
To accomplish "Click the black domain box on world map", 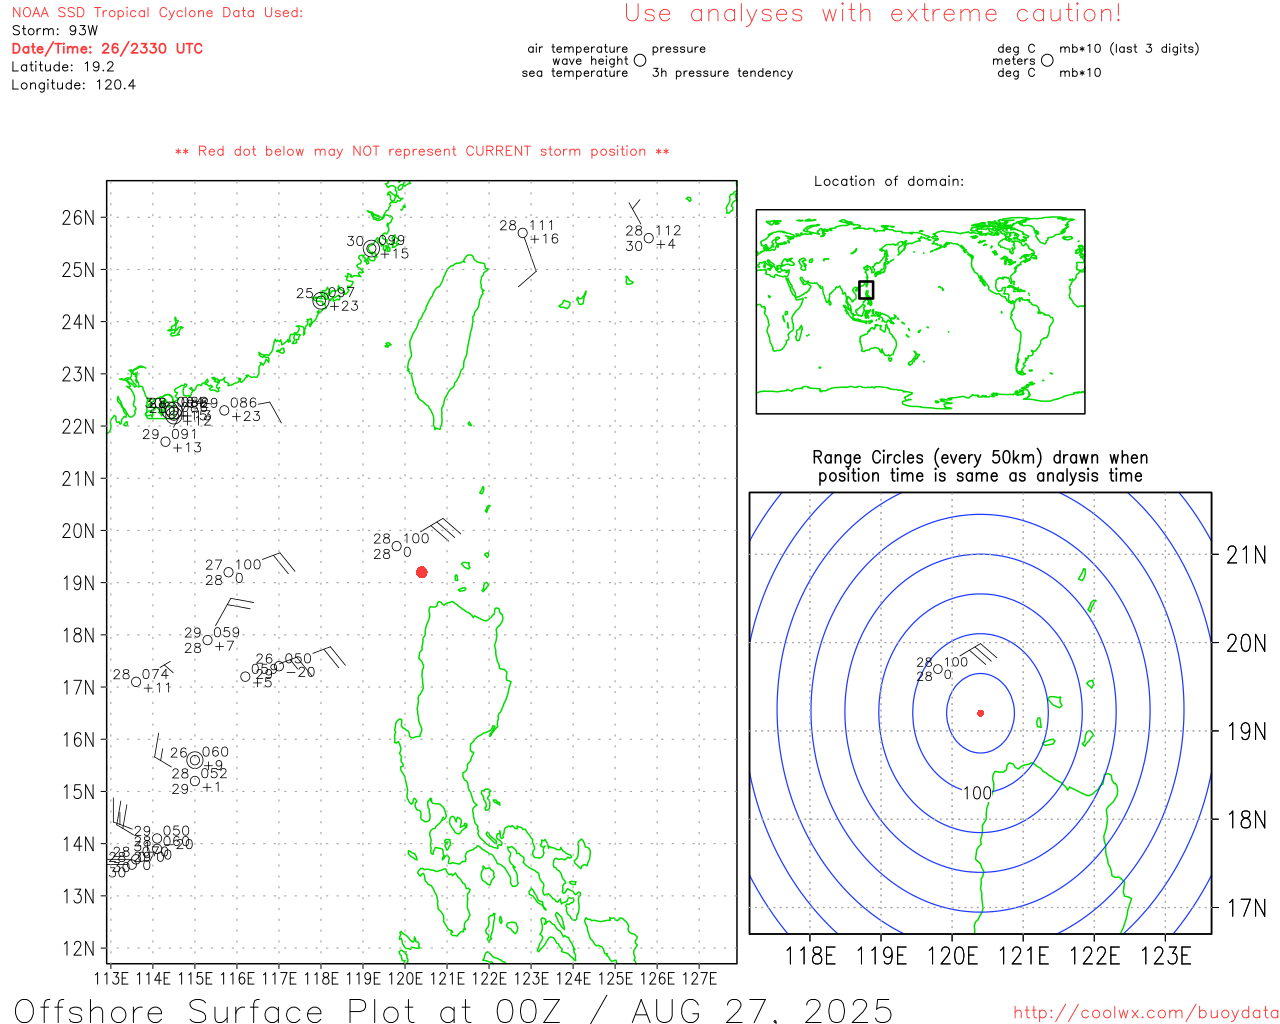I will (x=866, y=290).
